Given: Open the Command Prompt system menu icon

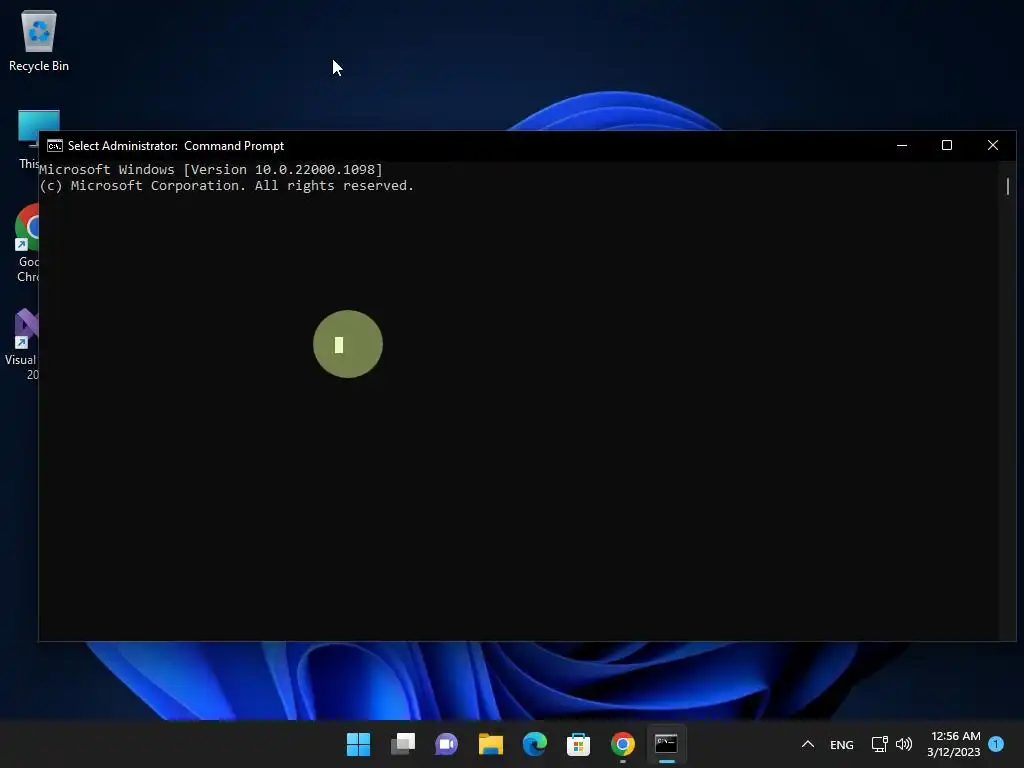Looking at the screenshot, I should tap(55, 146).
